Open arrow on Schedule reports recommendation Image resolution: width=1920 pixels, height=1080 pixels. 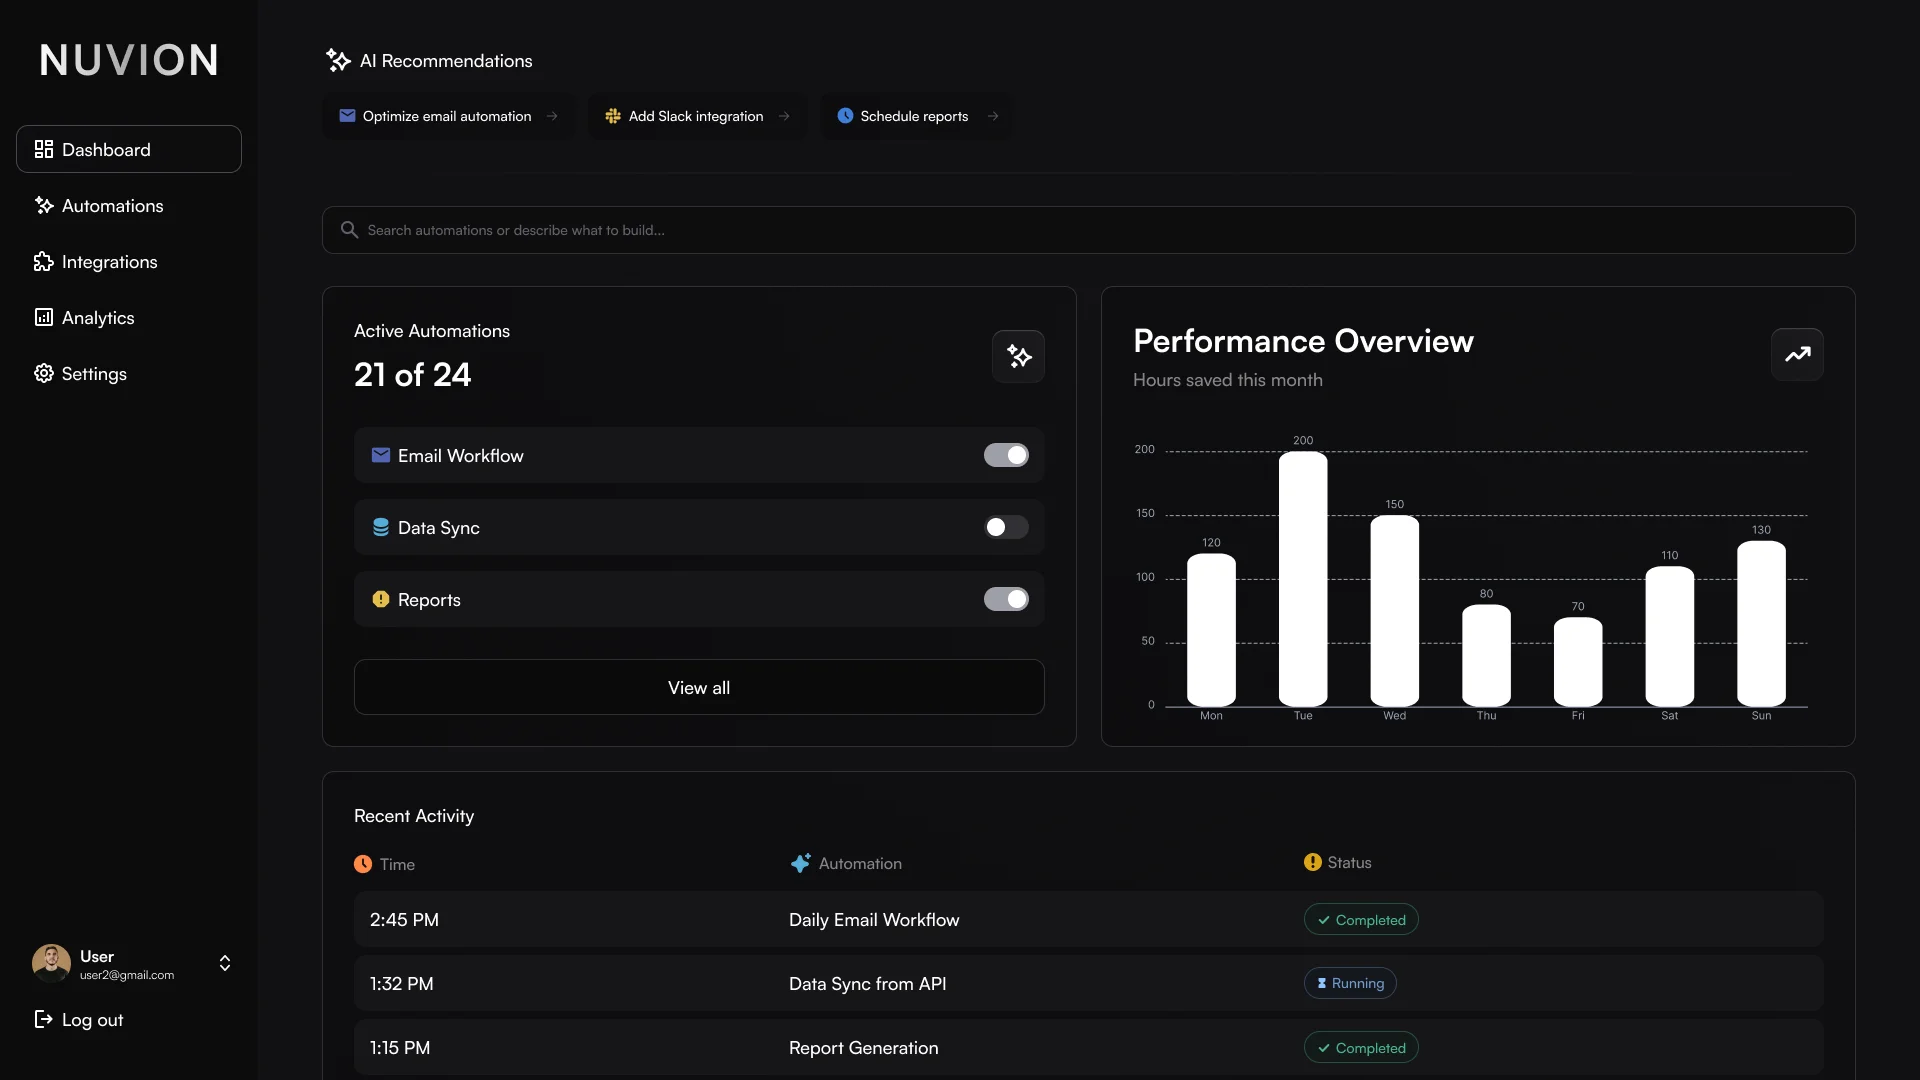993,116
